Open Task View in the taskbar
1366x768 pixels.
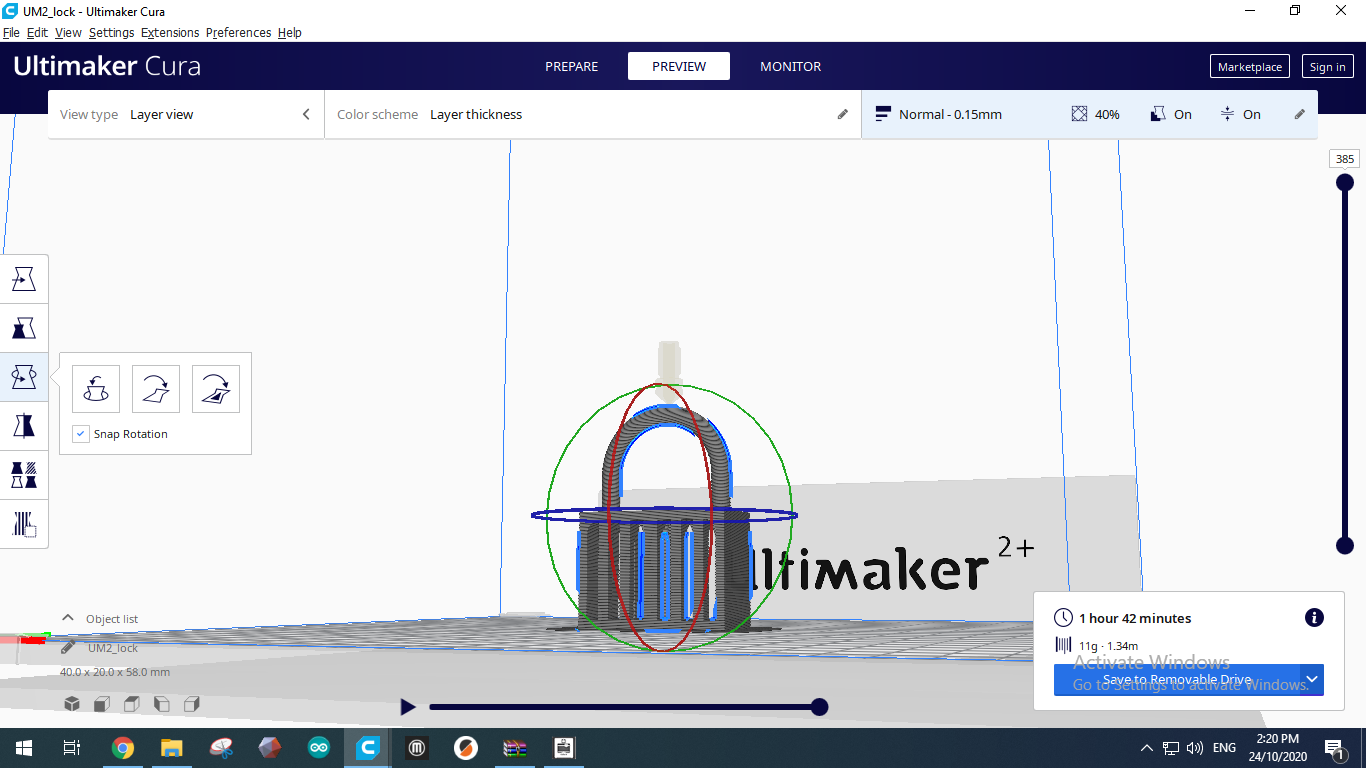pos(72,748)
